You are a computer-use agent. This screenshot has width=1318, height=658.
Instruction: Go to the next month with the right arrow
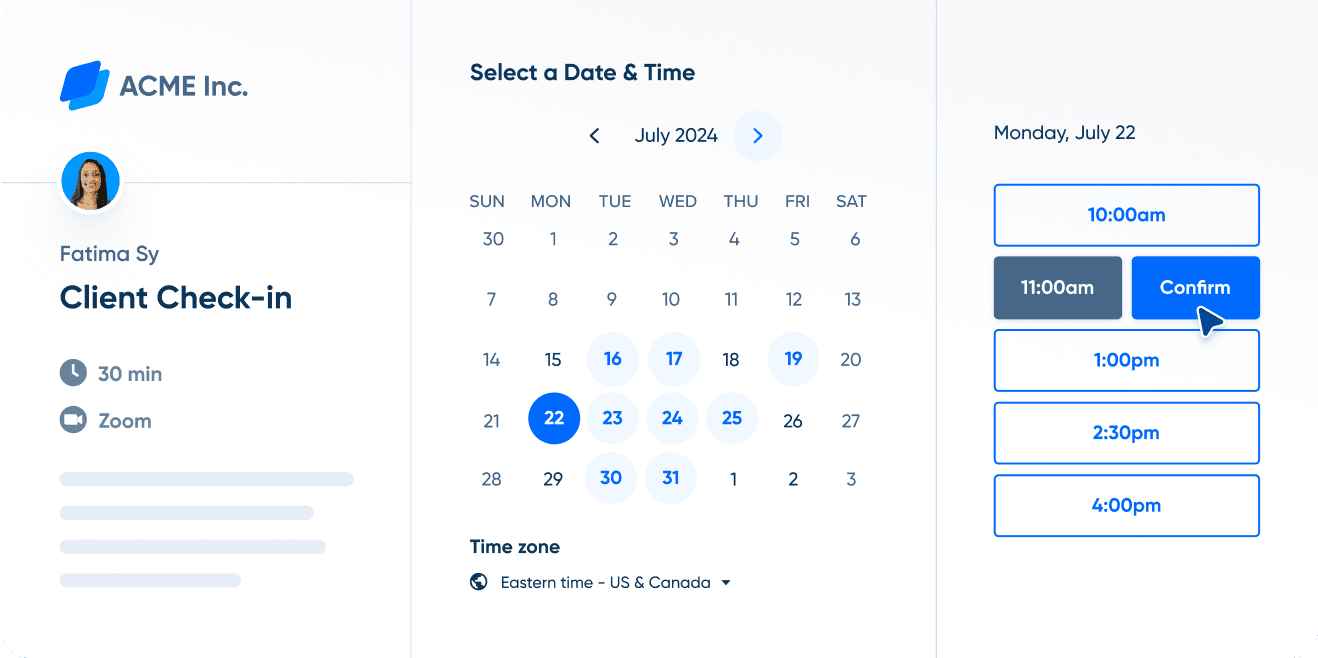(x=757, y=135)
